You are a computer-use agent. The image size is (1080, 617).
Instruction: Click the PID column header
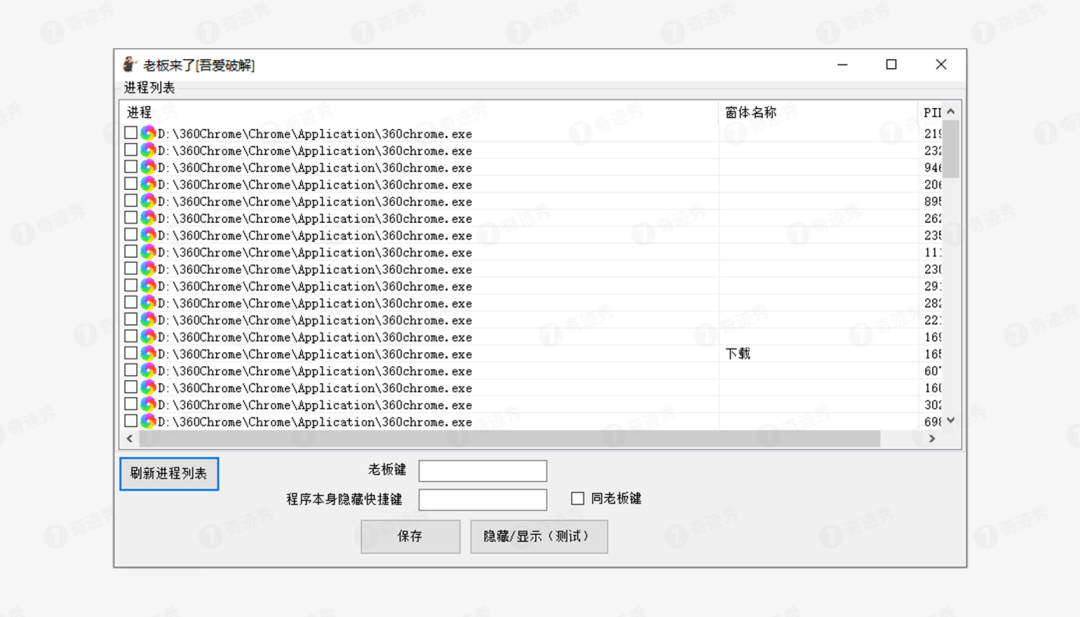click(x=930, y=112)
